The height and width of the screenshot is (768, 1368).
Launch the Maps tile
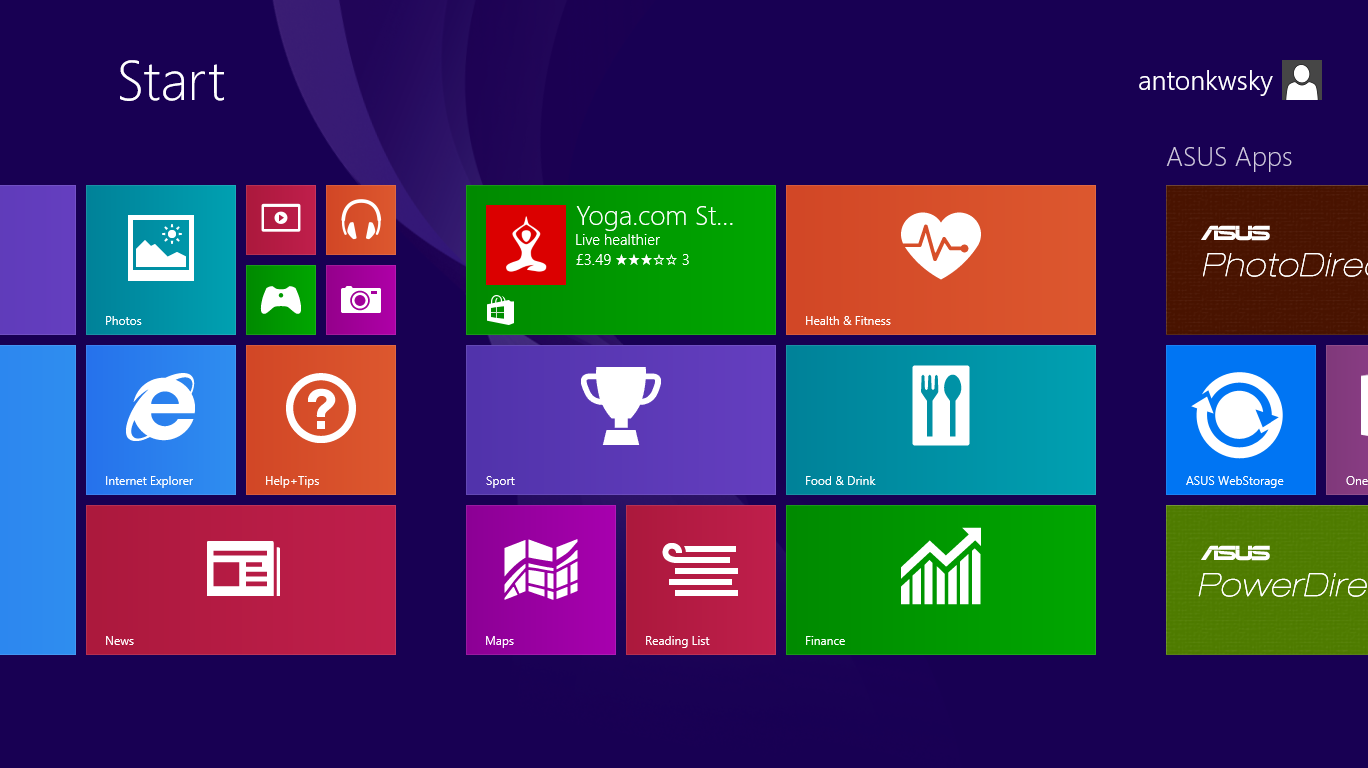(541, 580)
